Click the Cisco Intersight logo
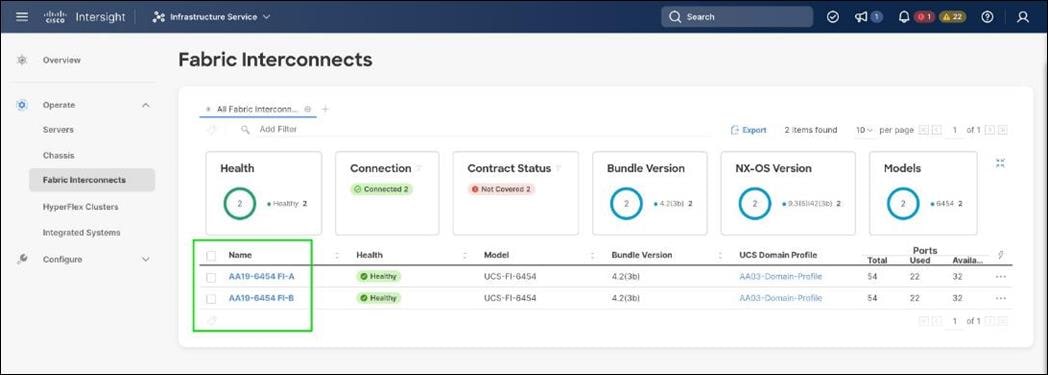The height and width of the screenshot is (375, 1048). (x=84, y=17)
